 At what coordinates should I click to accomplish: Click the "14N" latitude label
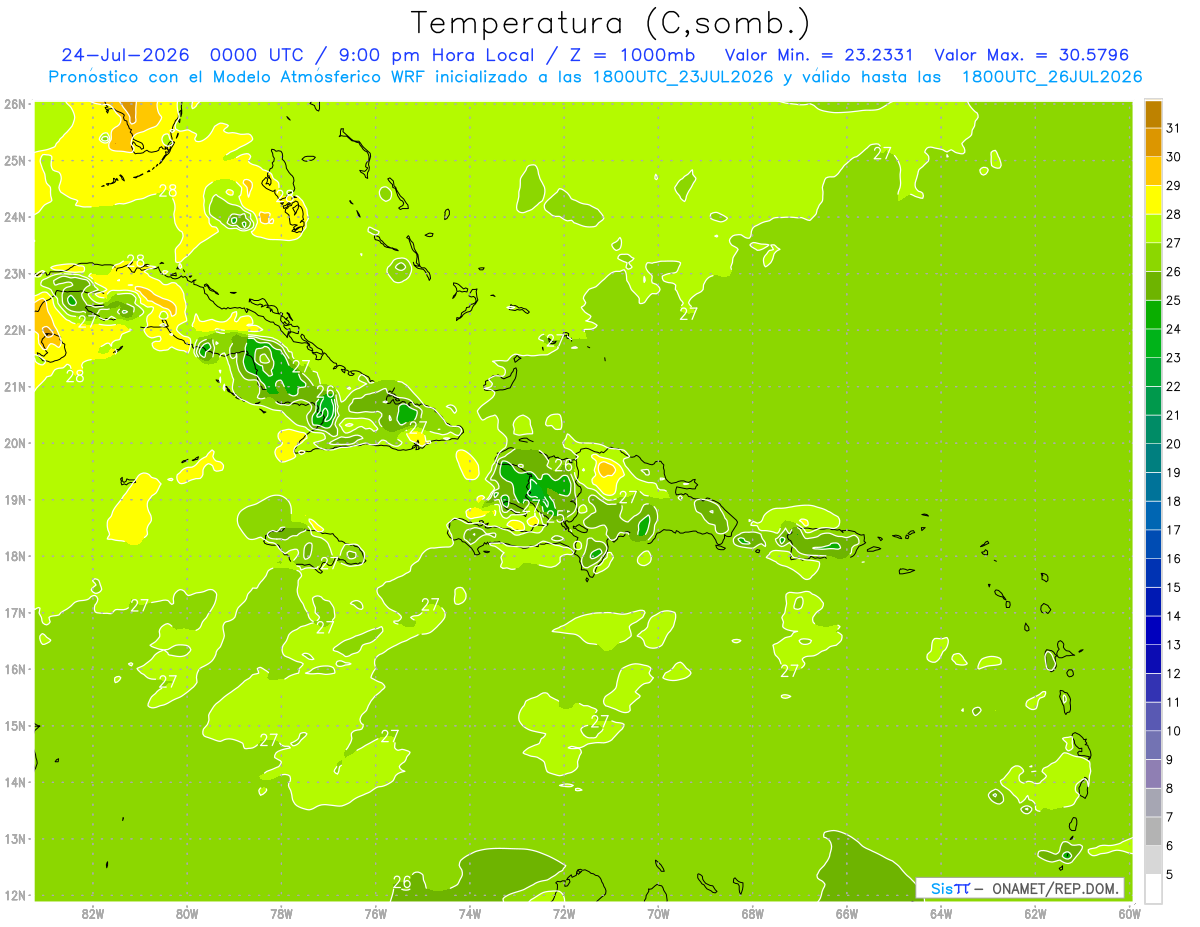tap(14, 781)
